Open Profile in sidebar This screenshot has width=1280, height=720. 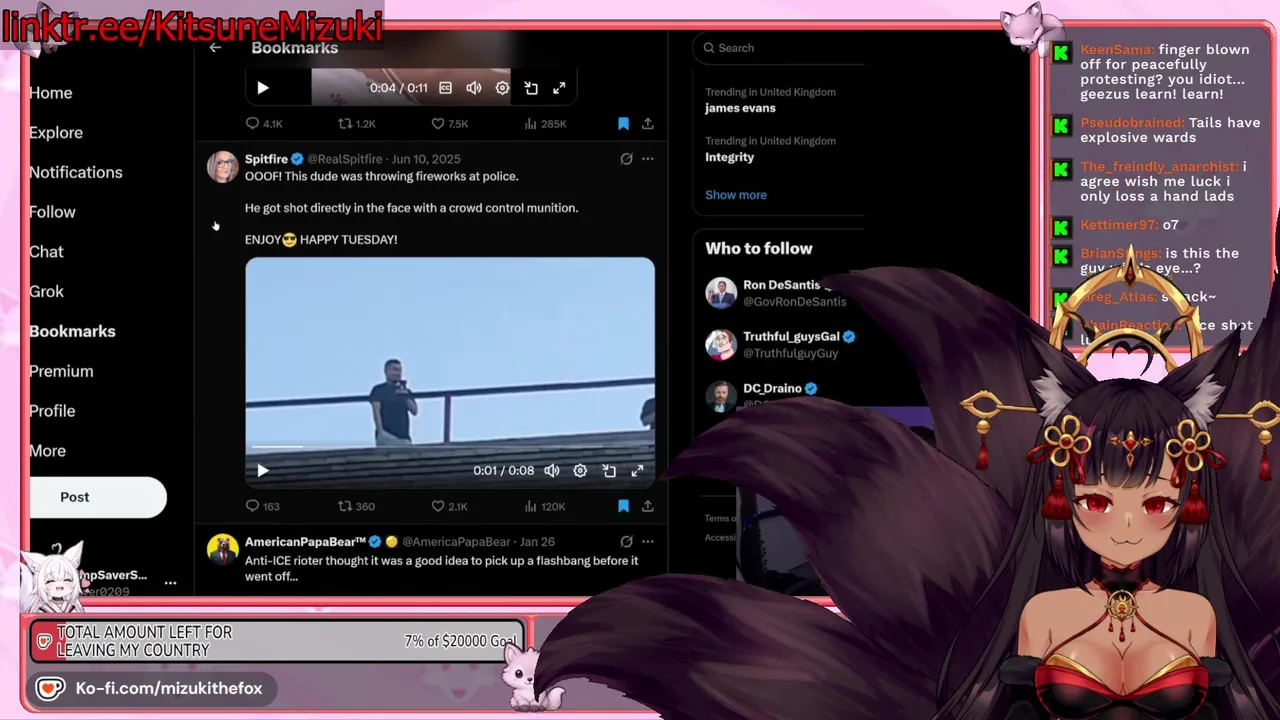coord(52,411)
